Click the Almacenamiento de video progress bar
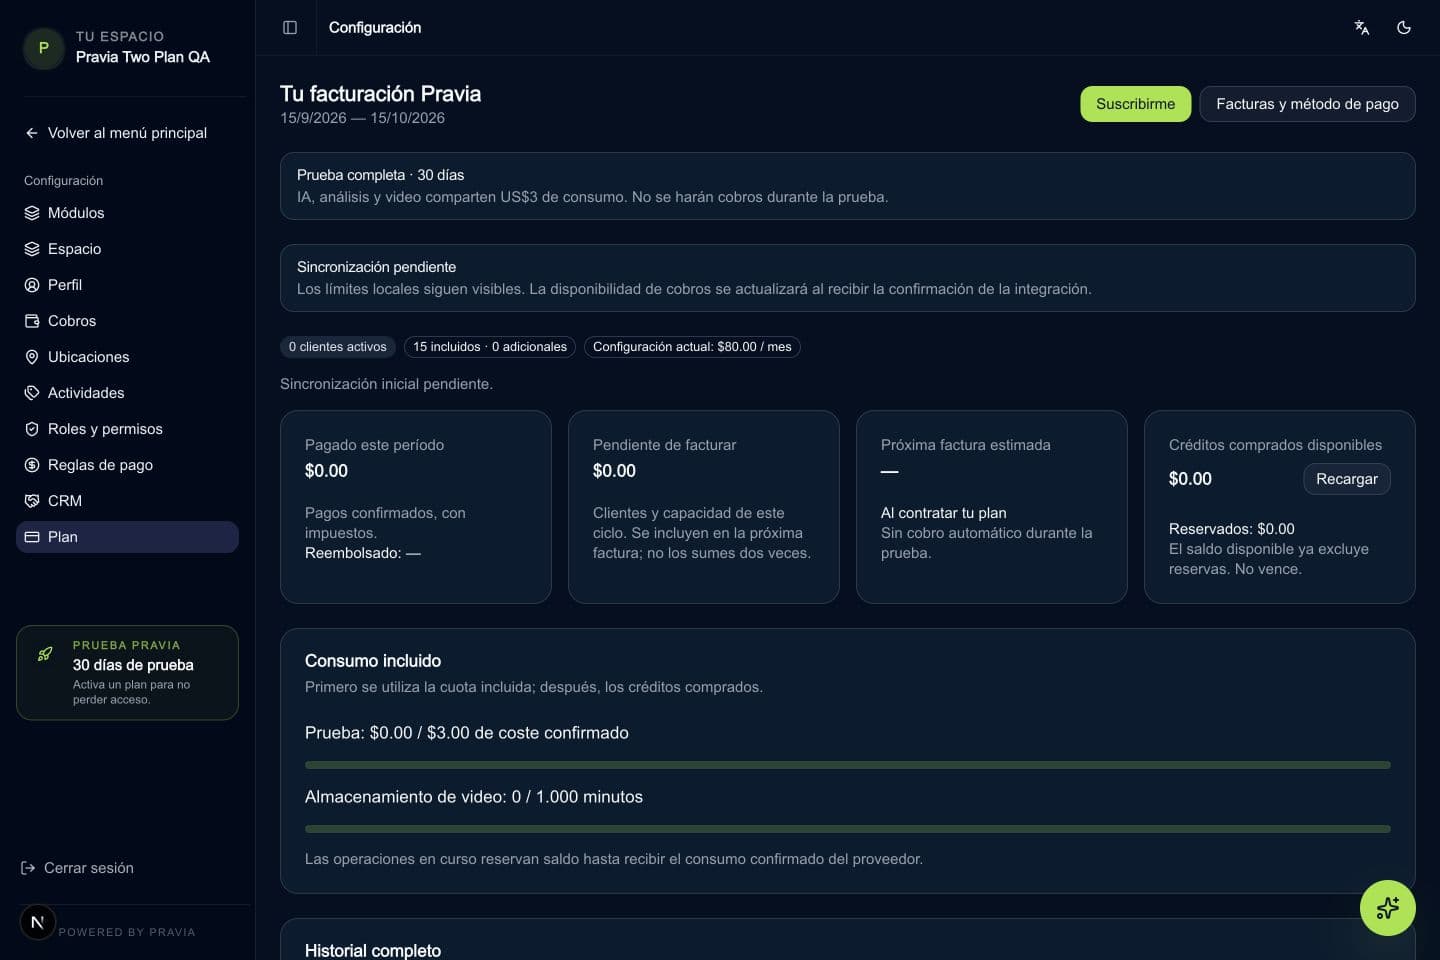 (847, 829)
